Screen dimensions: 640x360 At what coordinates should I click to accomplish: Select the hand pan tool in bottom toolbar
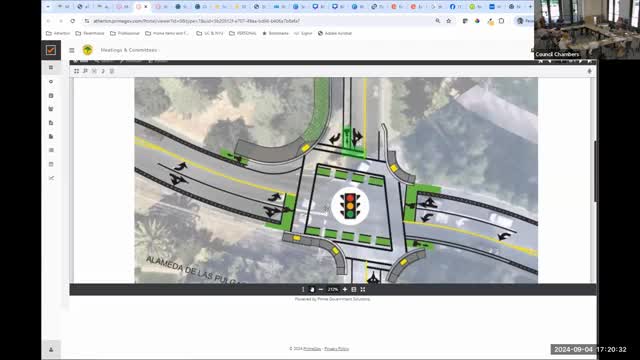[x=312, y=289]
